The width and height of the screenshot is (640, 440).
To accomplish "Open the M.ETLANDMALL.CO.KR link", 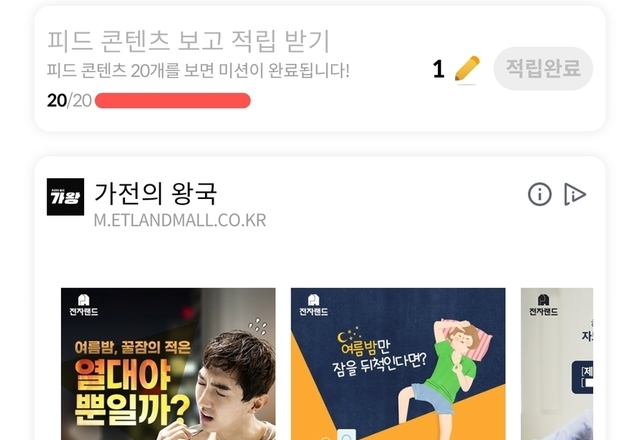I will [x=180, y=220].
